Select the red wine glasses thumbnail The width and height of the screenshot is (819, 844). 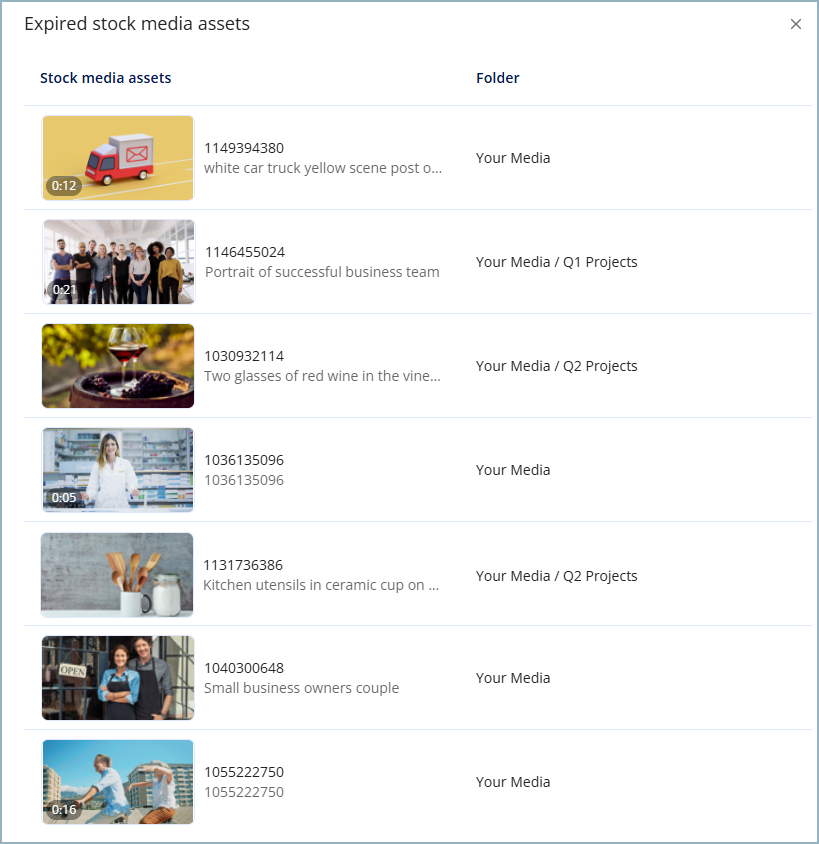[117, 366]
